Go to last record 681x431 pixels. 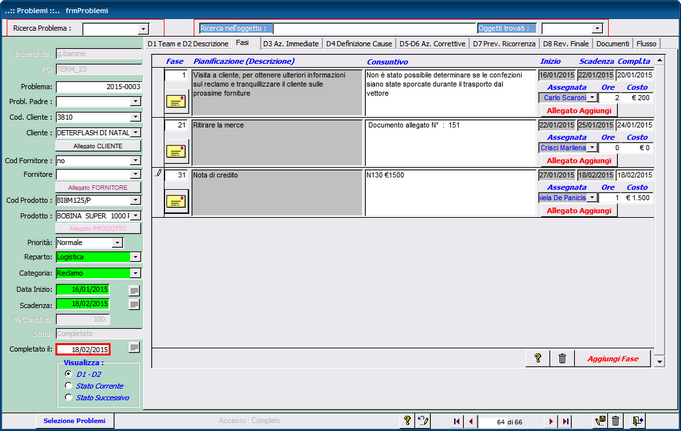coord(565,421)
